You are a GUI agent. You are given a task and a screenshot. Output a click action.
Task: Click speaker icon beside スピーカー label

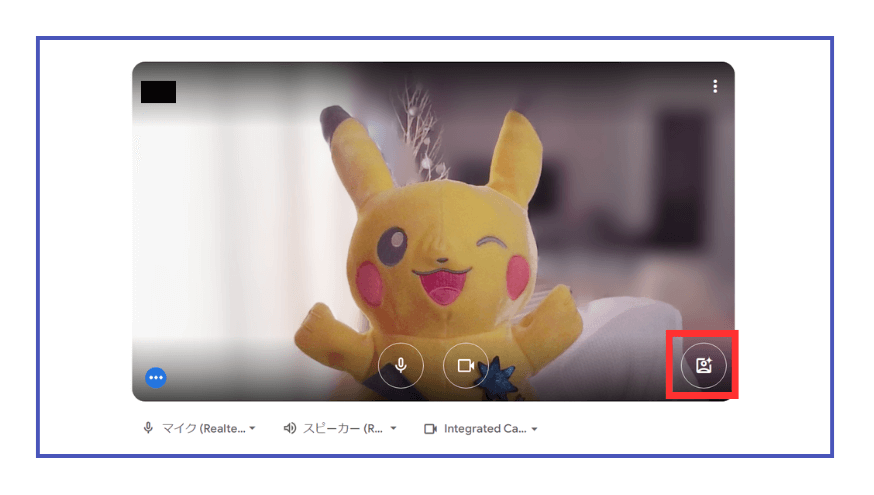tap(289, 428)
